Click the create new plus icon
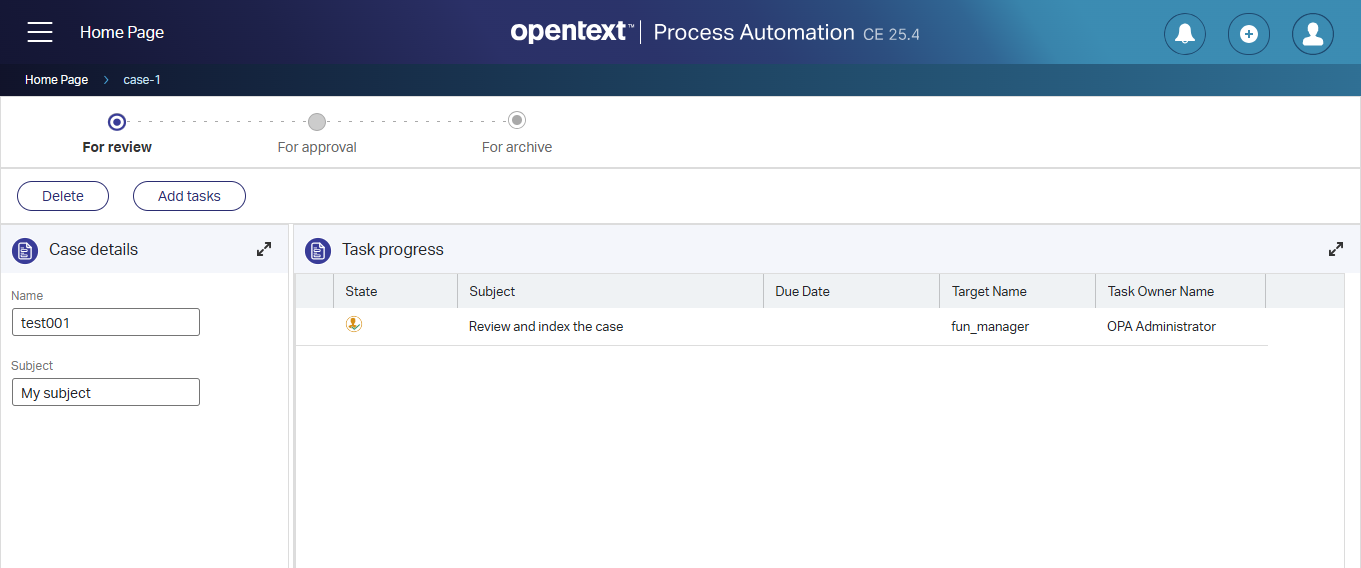 [1249, 34]
